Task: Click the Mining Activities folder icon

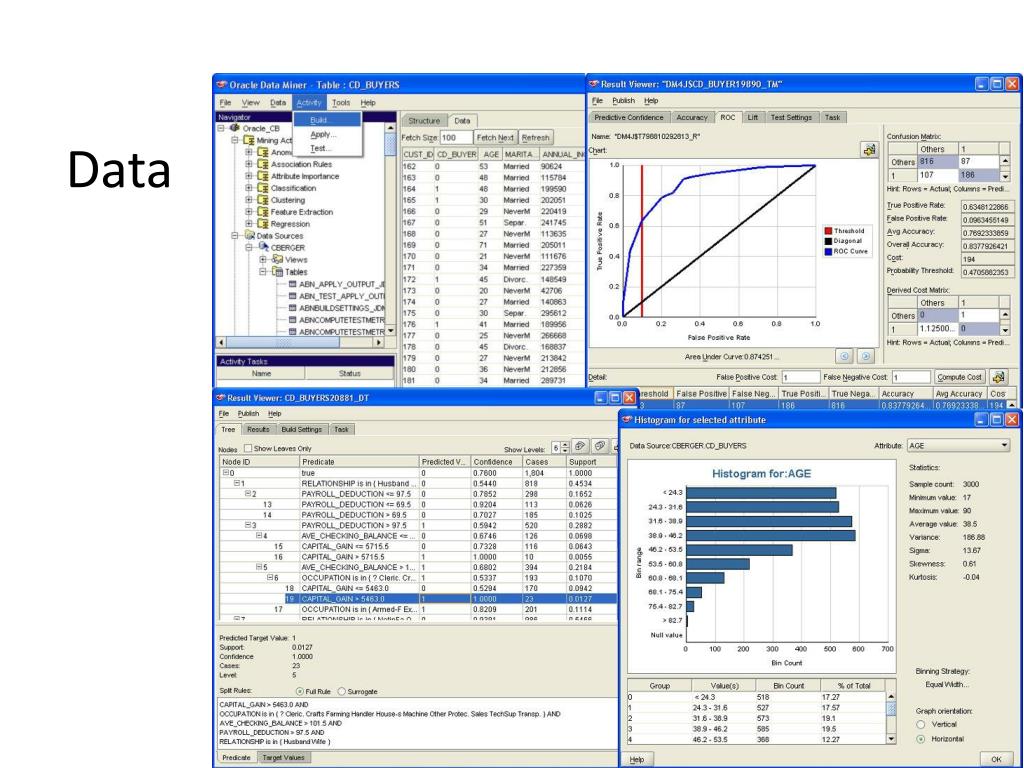Action: point(249,140)
